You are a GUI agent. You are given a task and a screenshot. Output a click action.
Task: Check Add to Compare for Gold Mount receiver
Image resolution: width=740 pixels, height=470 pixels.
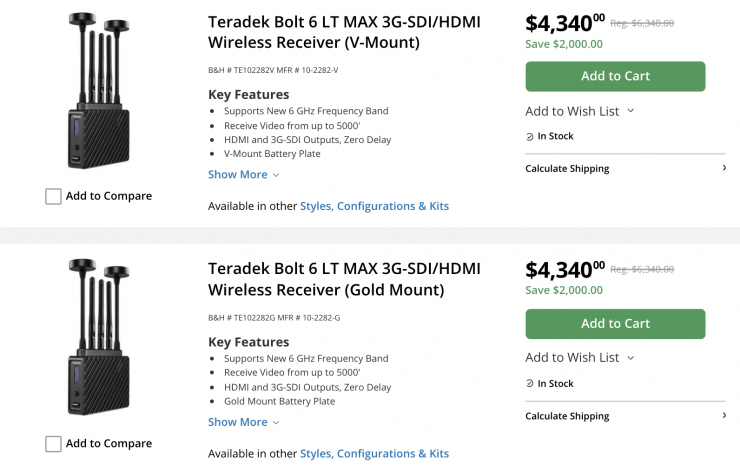pyautogui.click(x=53, y=444)
